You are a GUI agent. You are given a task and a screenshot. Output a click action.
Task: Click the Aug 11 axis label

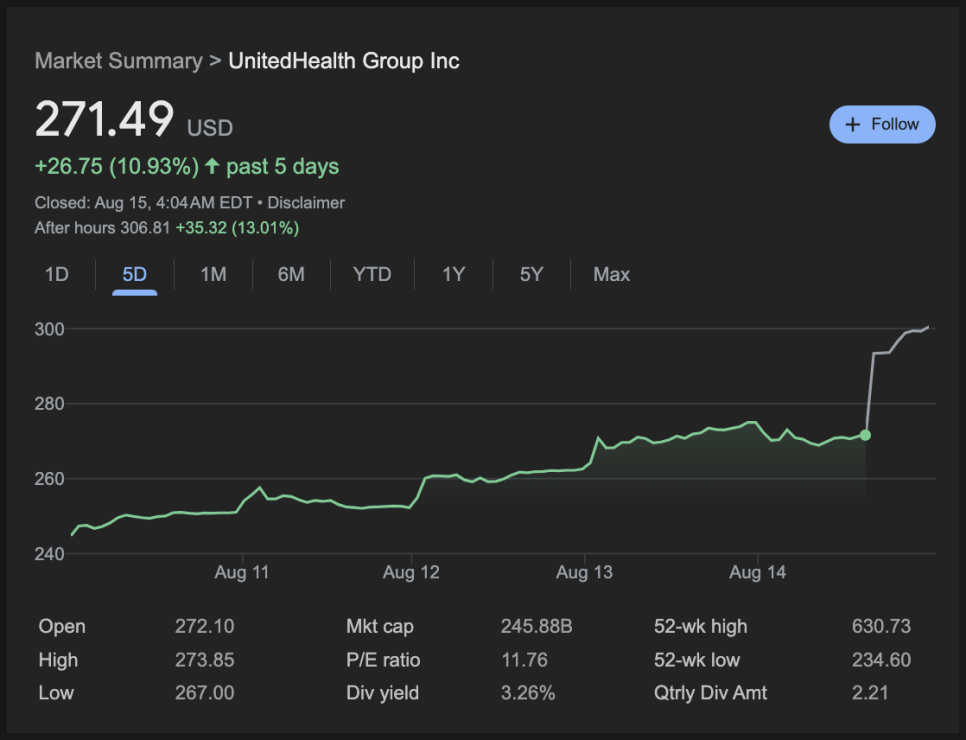(x=242, y=572)
